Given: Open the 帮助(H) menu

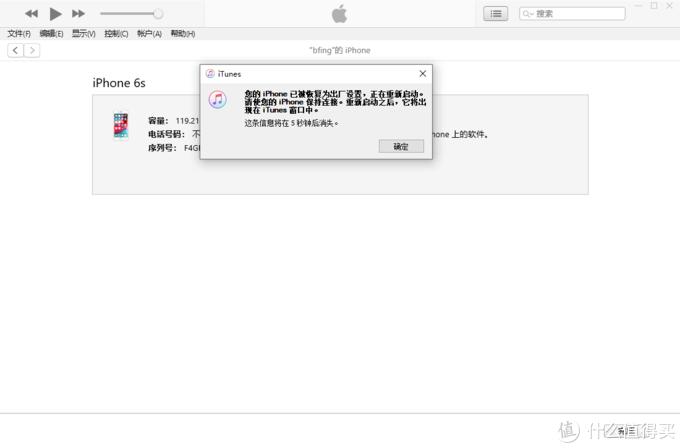Looking at the screenshot, I should pyautogui.click(x=183, y=34).
